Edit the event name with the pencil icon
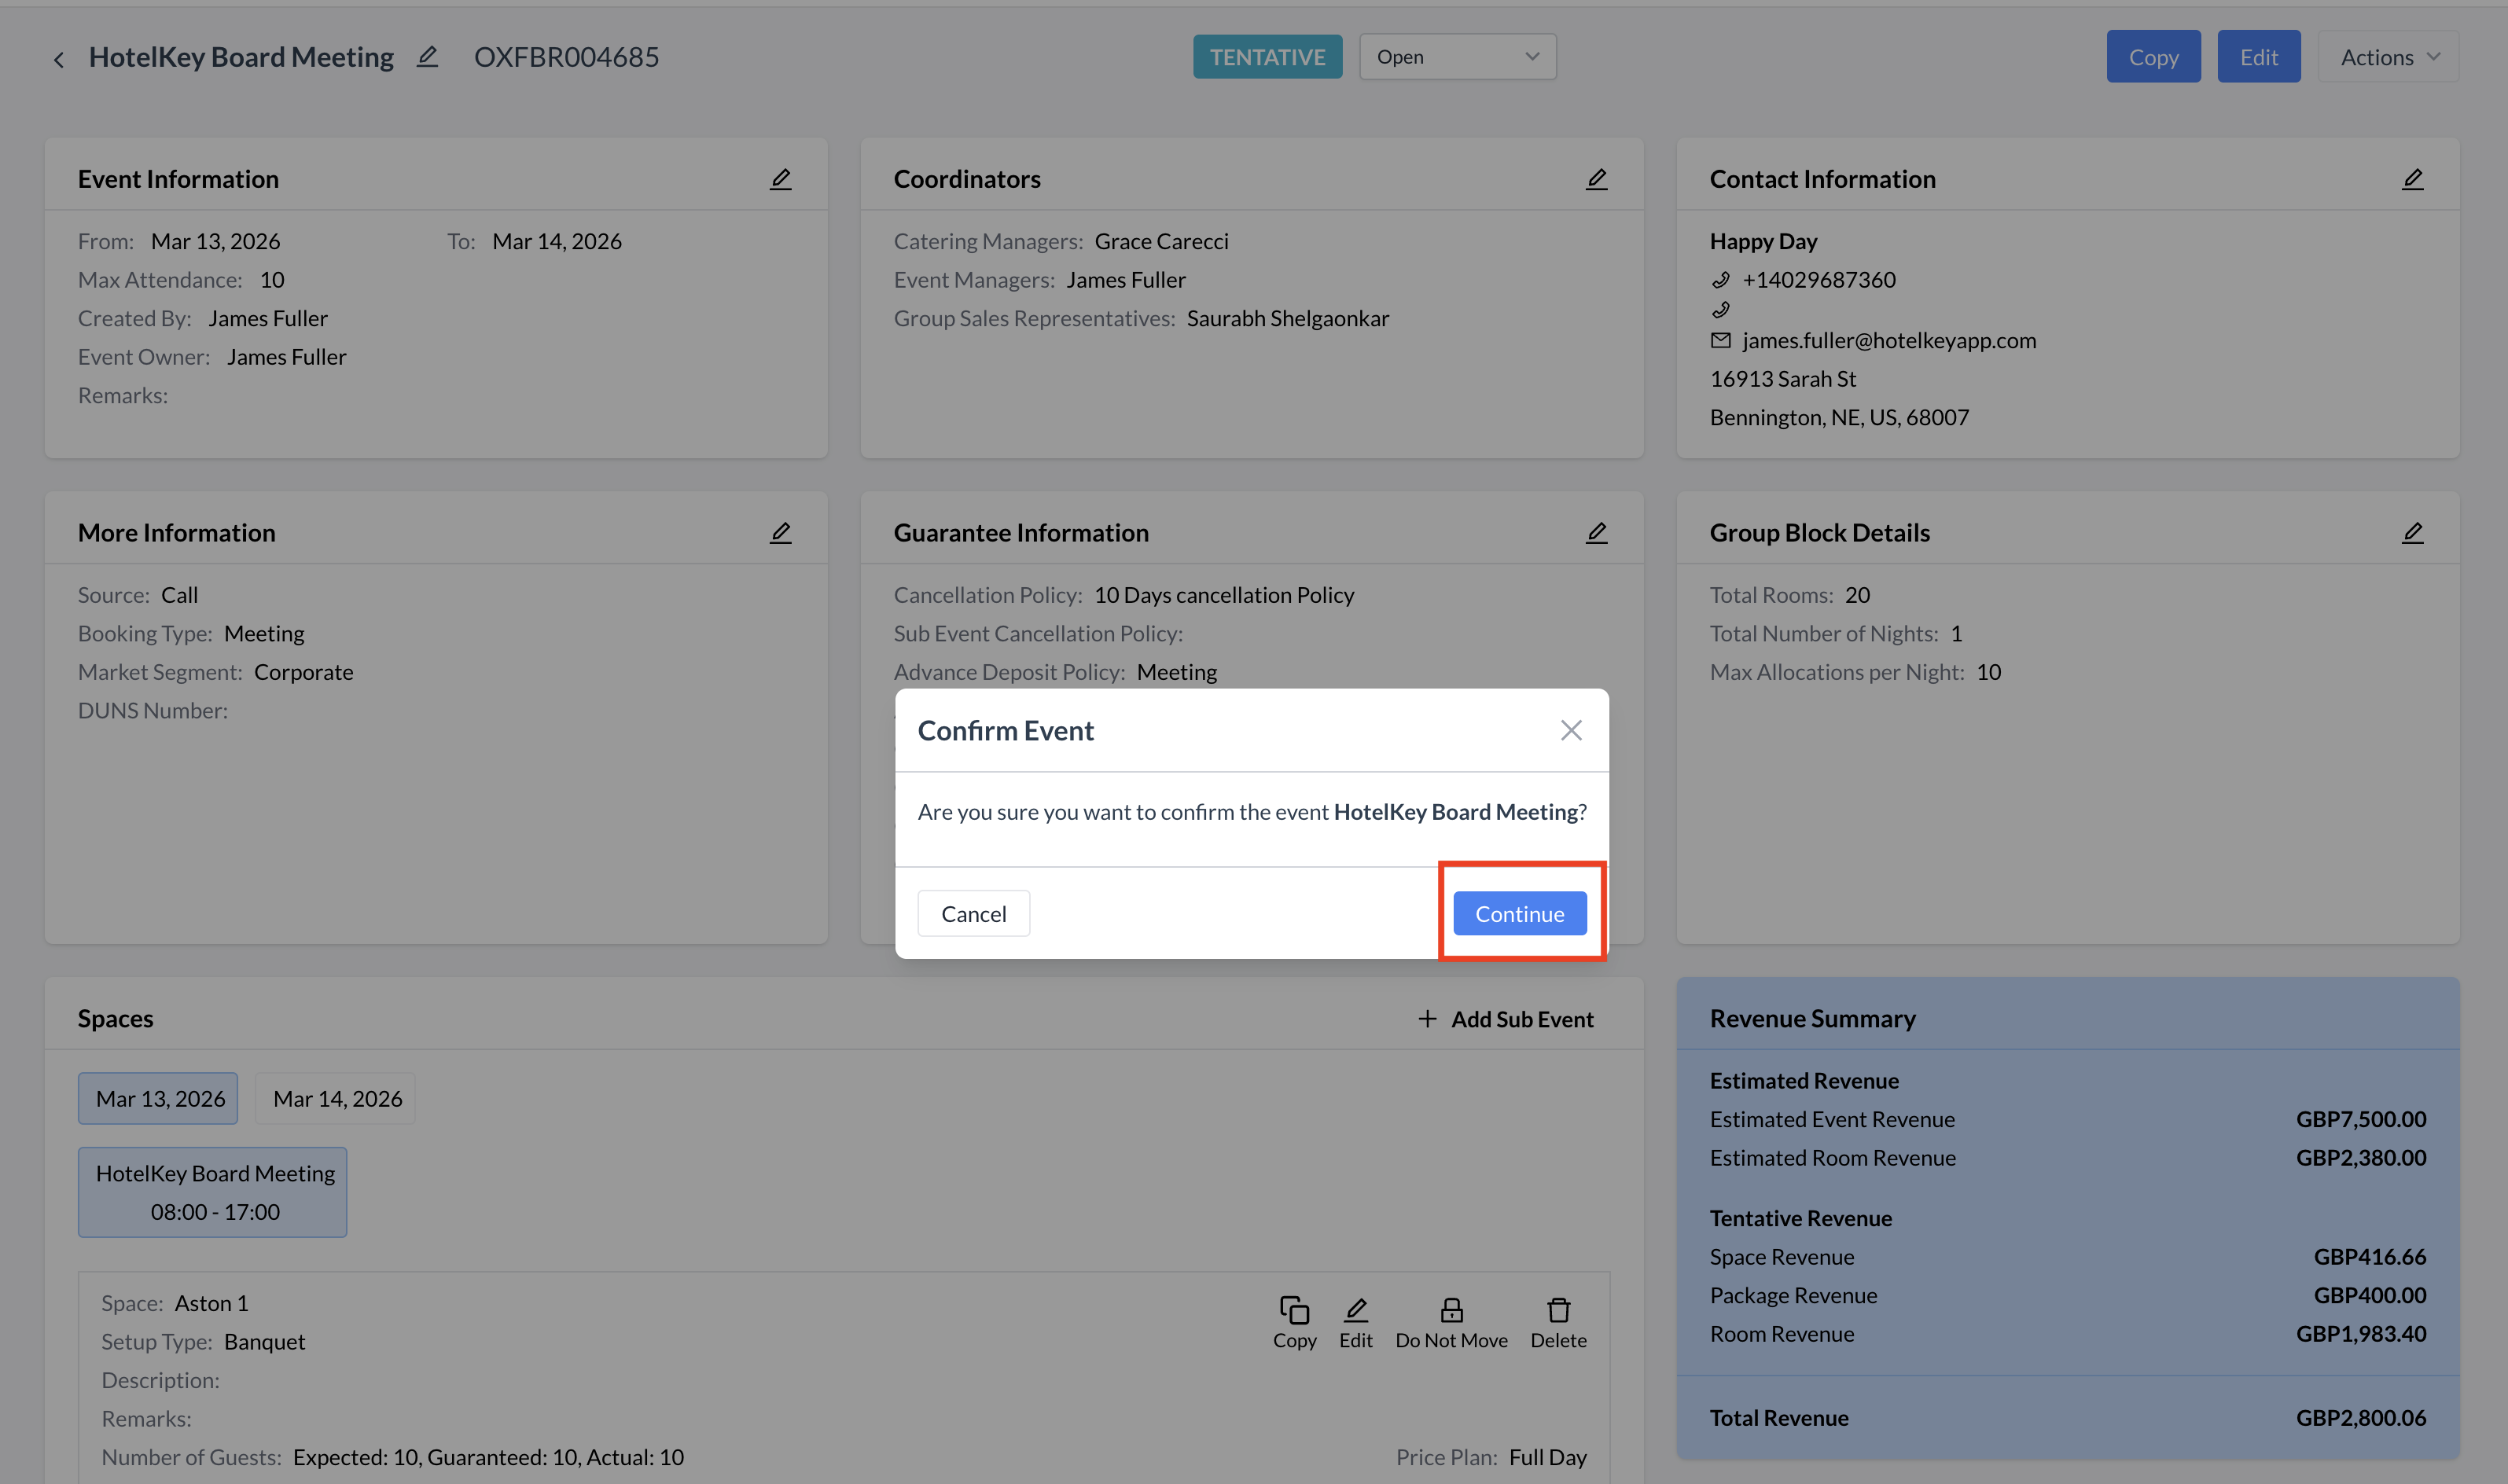 pos(427,57)
